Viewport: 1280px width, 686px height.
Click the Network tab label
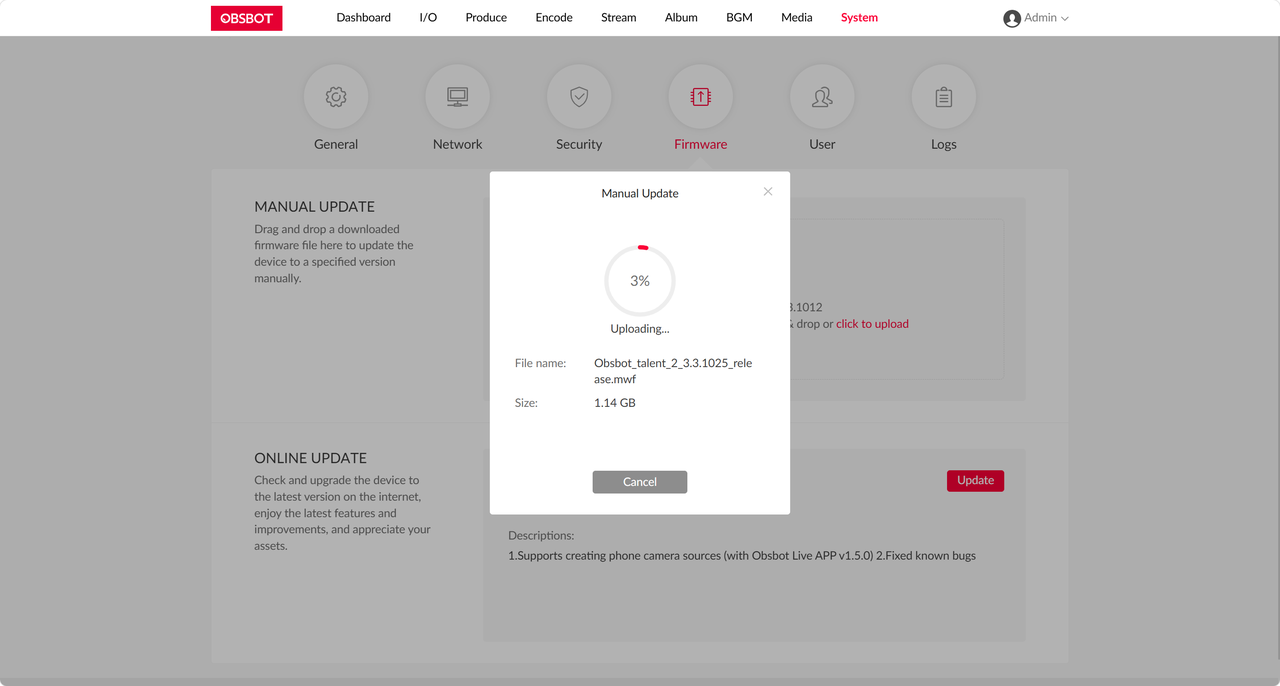point(458,144)
